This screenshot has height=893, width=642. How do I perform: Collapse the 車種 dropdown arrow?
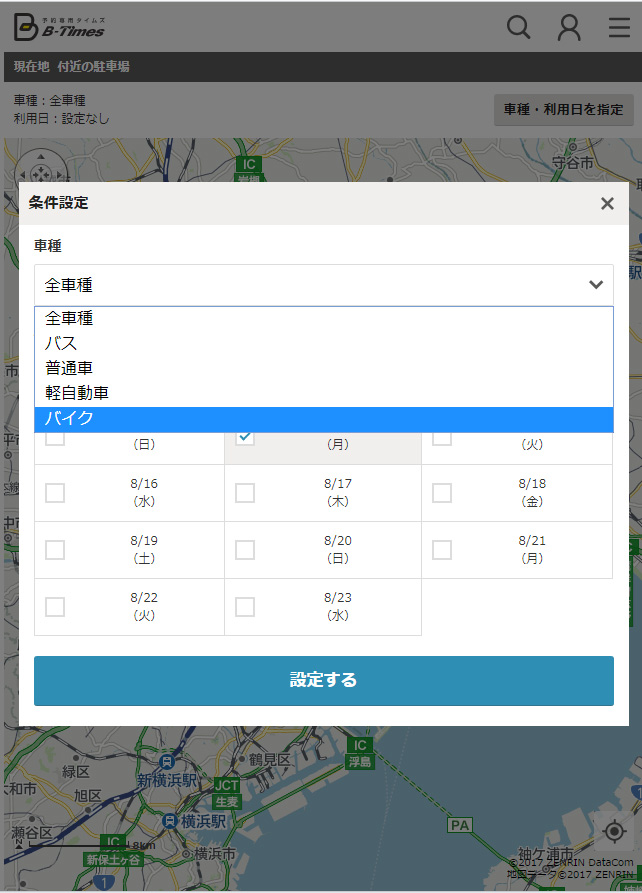tap(596, 285)
